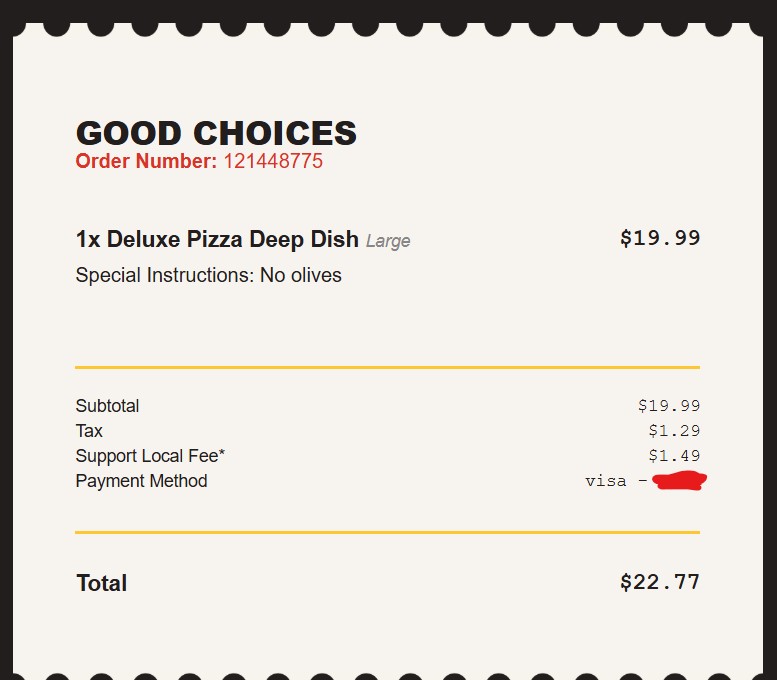The width and height of the screenshot is (777, 680).
Task: Click the Tax amount $1.29
Action: point(674,431)
